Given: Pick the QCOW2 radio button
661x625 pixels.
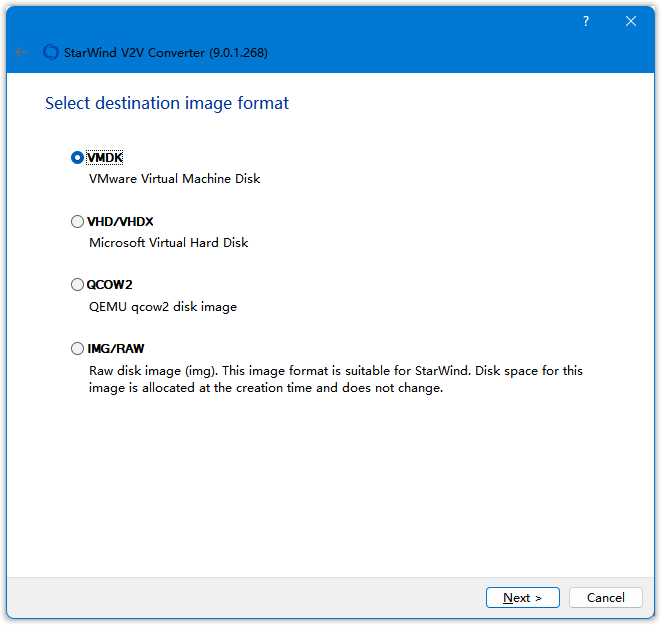Looking at the screenshot, I should tap(78, 285).
